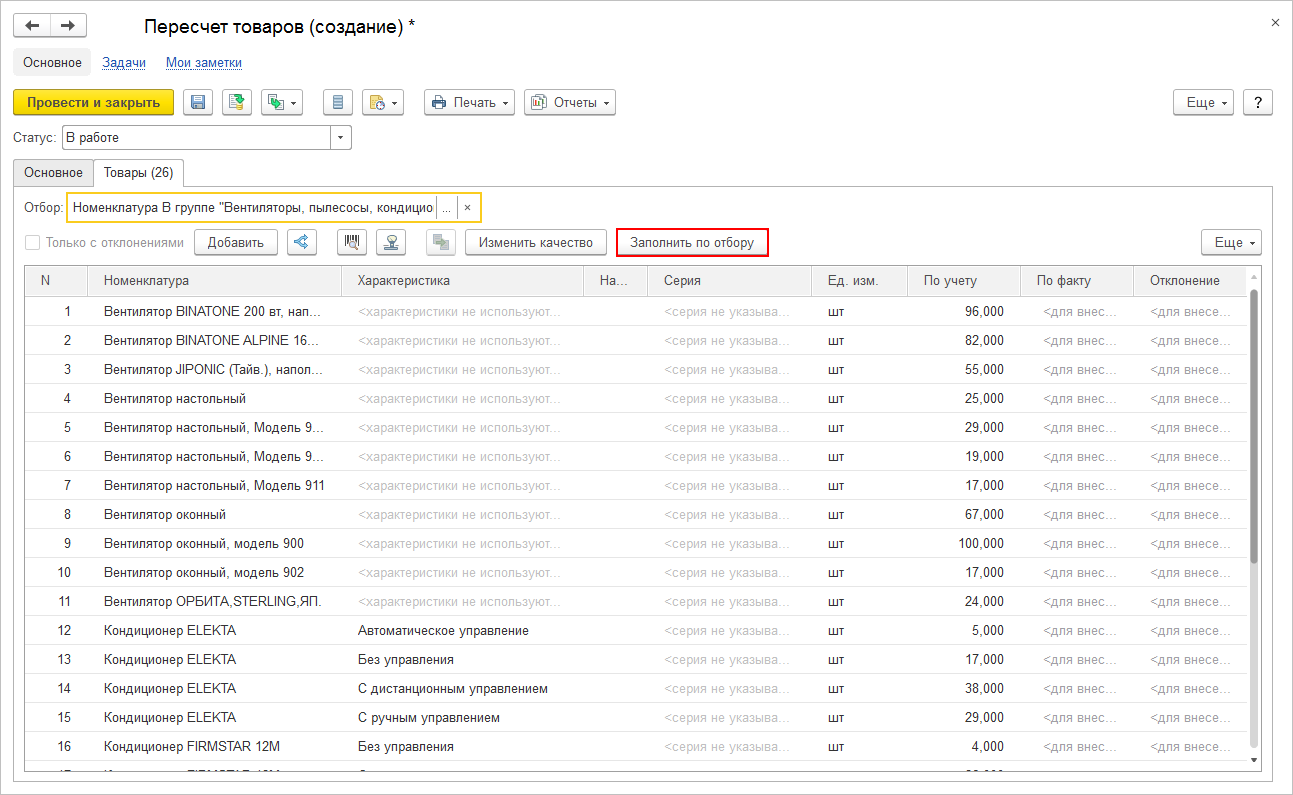Click the back arrow navigation button
The height and width of the screenshot is (795, 1293).
click(x=32, y=26)
